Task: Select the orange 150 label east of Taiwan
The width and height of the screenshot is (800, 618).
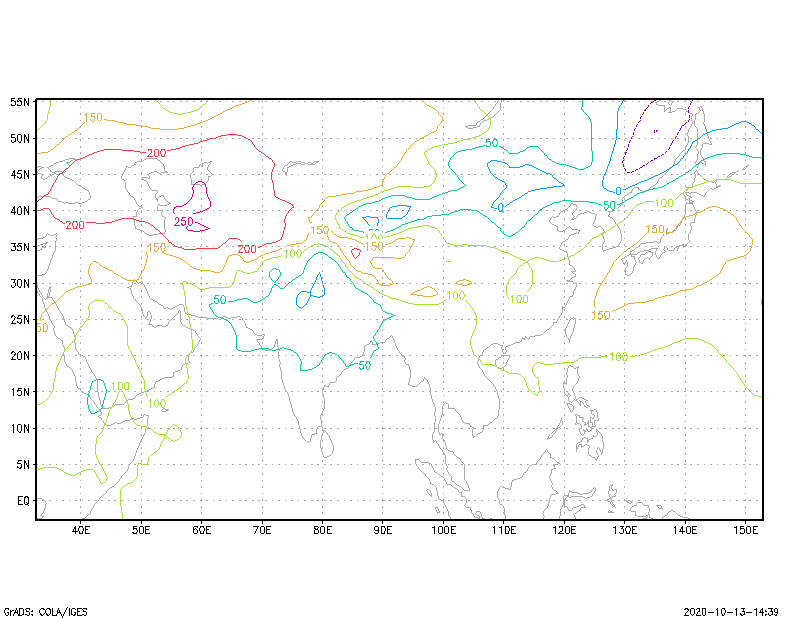Action: [601, 315]
